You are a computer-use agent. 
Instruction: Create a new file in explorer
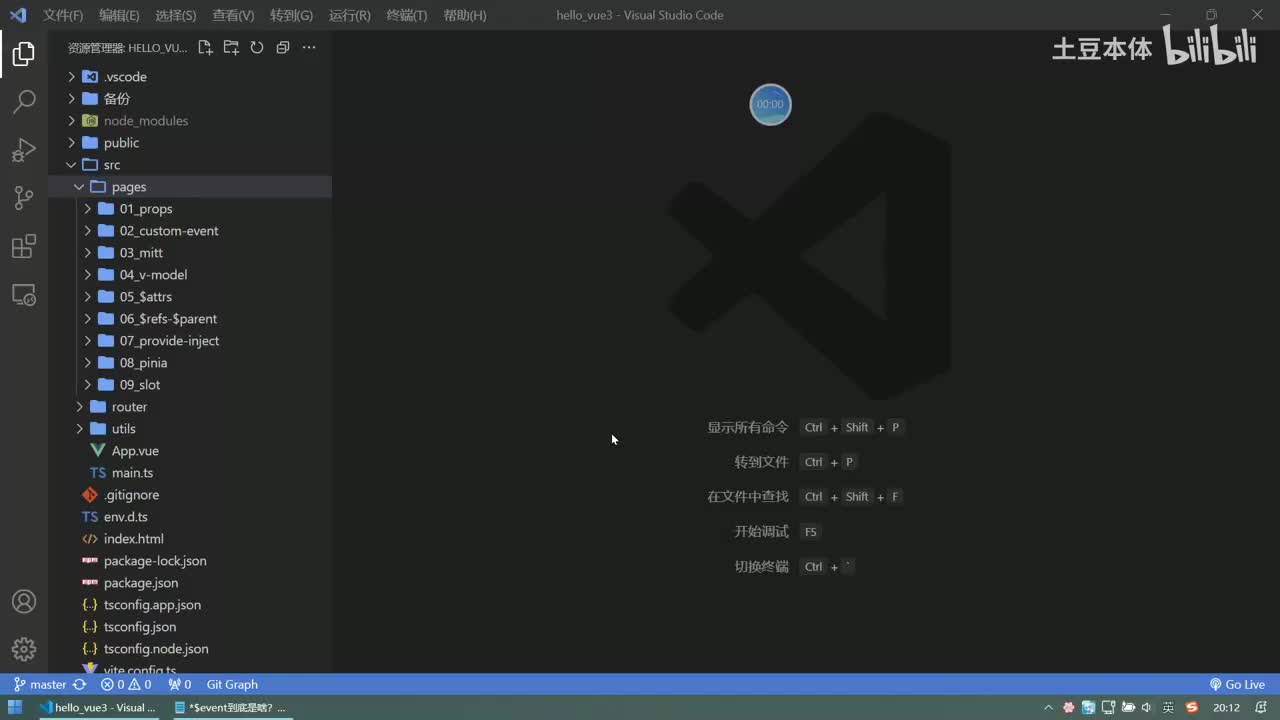point(205,48)
